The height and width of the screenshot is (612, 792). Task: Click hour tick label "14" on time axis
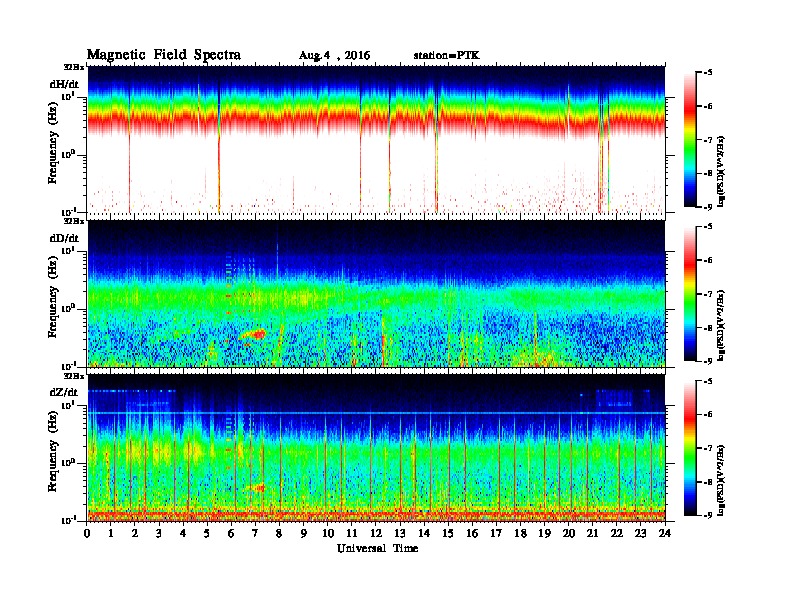pos(424,533)
